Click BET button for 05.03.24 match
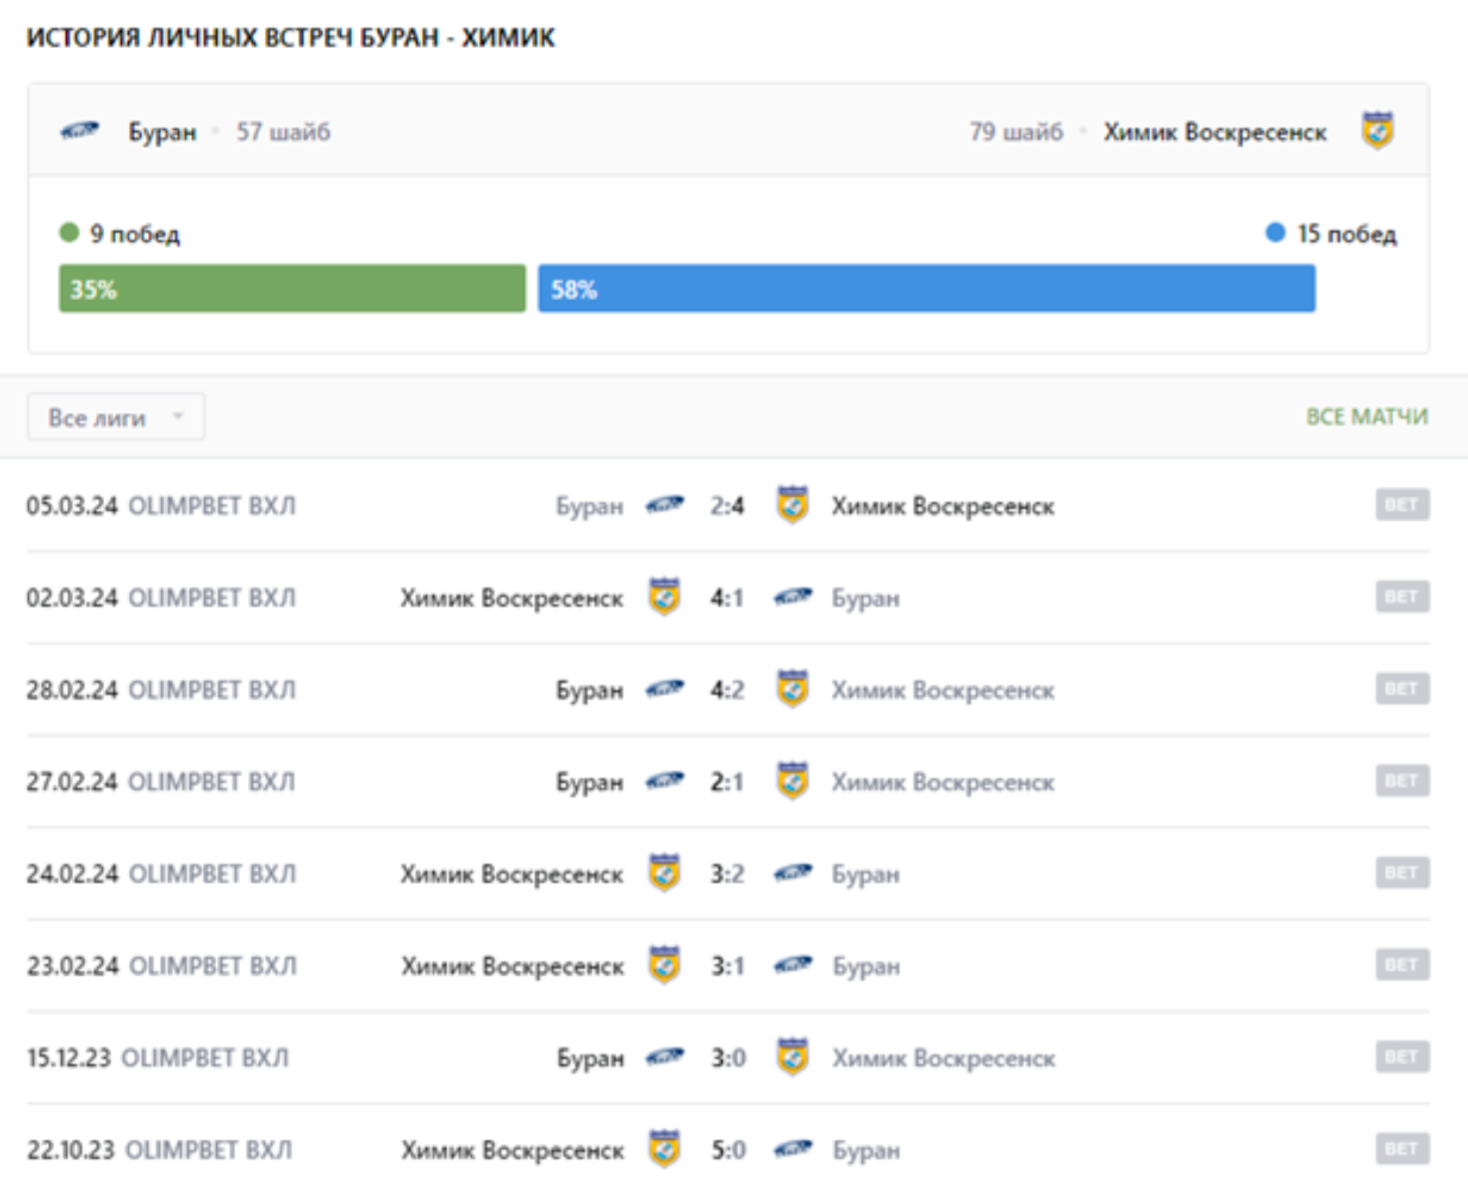This screenshot has width=1468, height=1204. click(1402, 505)
